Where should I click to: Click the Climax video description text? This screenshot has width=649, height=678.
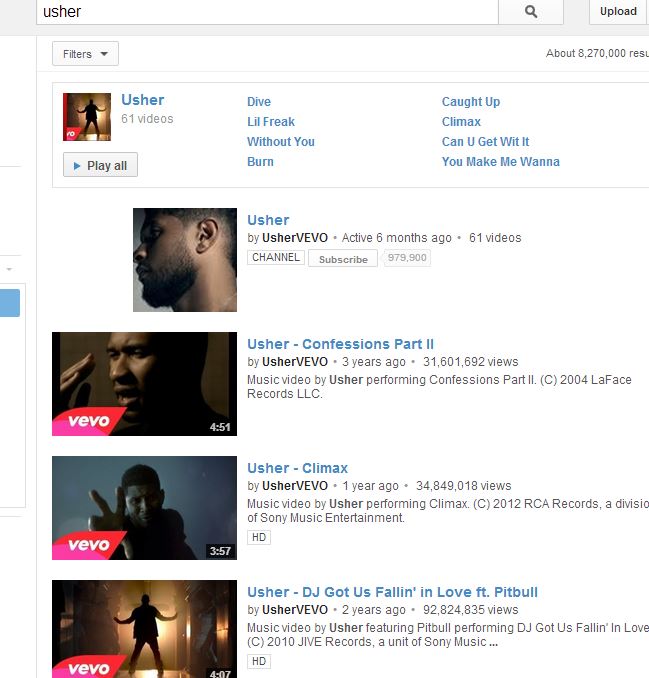pyautogui.click(x=448, y=511)
